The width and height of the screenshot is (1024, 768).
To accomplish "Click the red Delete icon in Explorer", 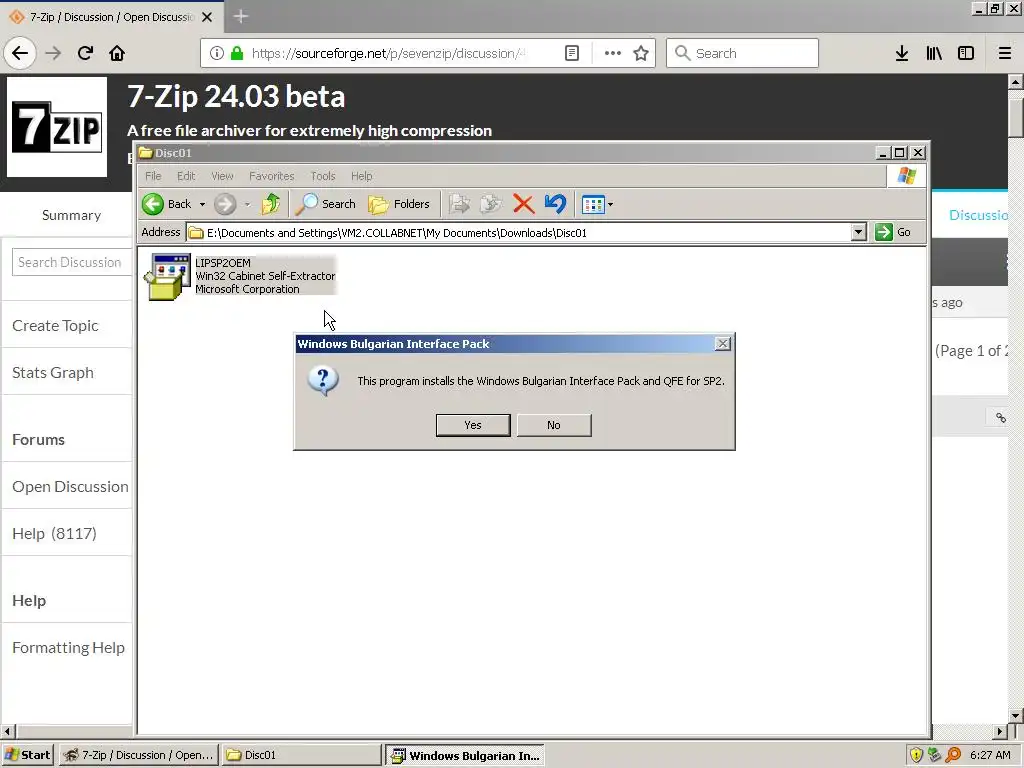I will pyautogui.click(x=523, y=204).
